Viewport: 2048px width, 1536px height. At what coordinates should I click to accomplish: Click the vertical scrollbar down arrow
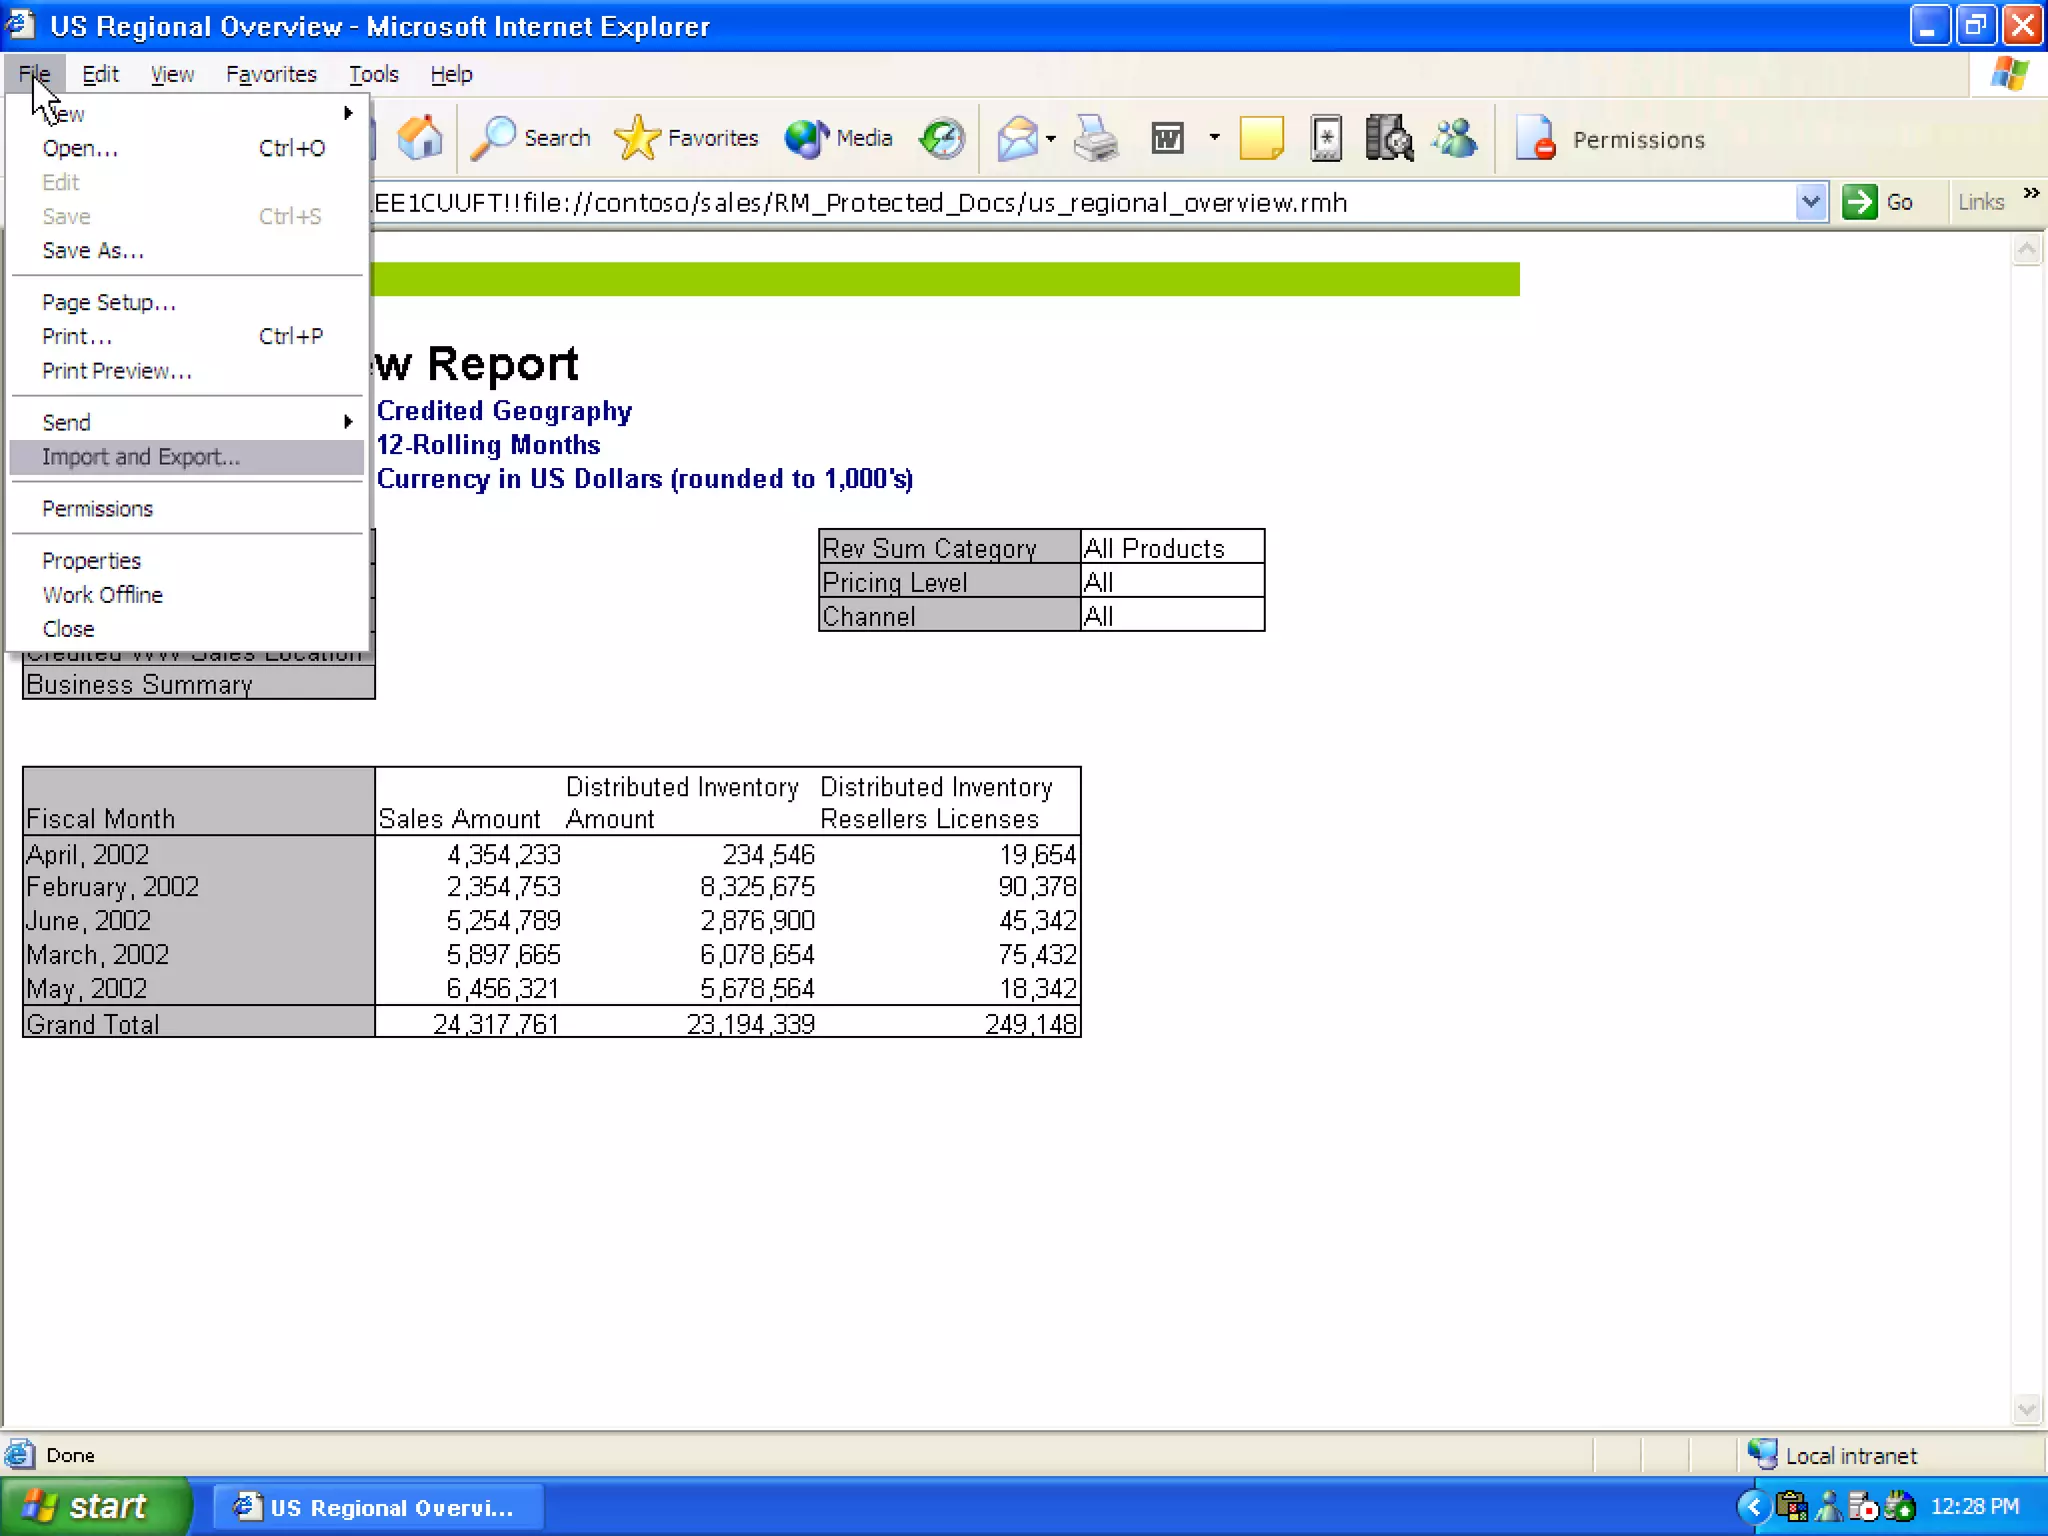point(2026,1409)
